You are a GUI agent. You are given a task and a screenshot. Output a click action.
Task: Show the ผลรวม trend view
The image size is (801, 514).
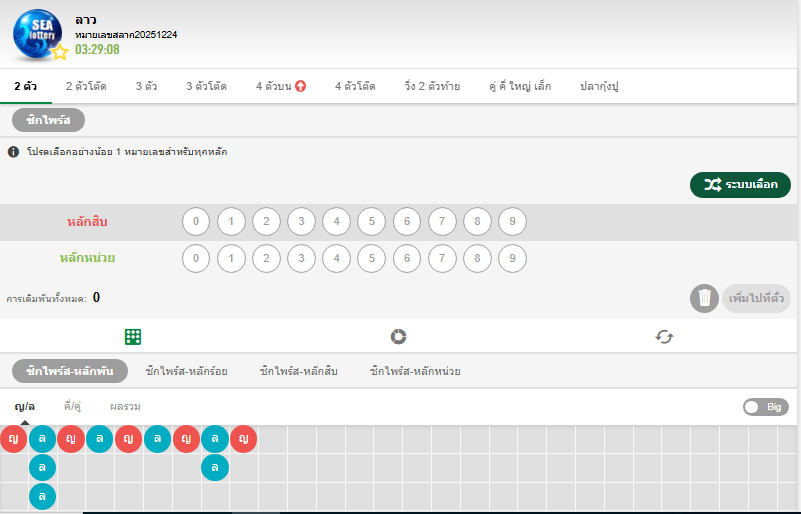click(125, 407)
